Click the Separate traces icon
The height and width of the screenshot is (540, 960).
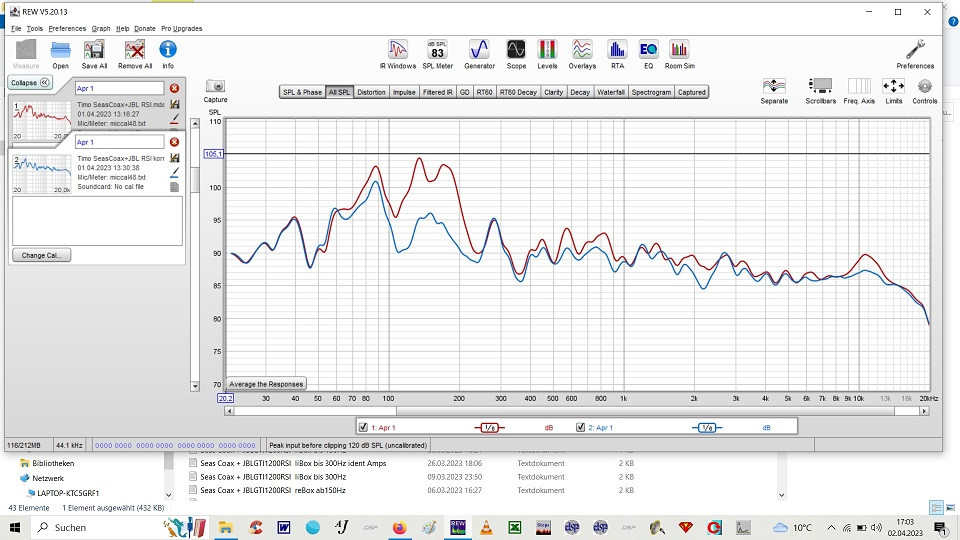774,91
